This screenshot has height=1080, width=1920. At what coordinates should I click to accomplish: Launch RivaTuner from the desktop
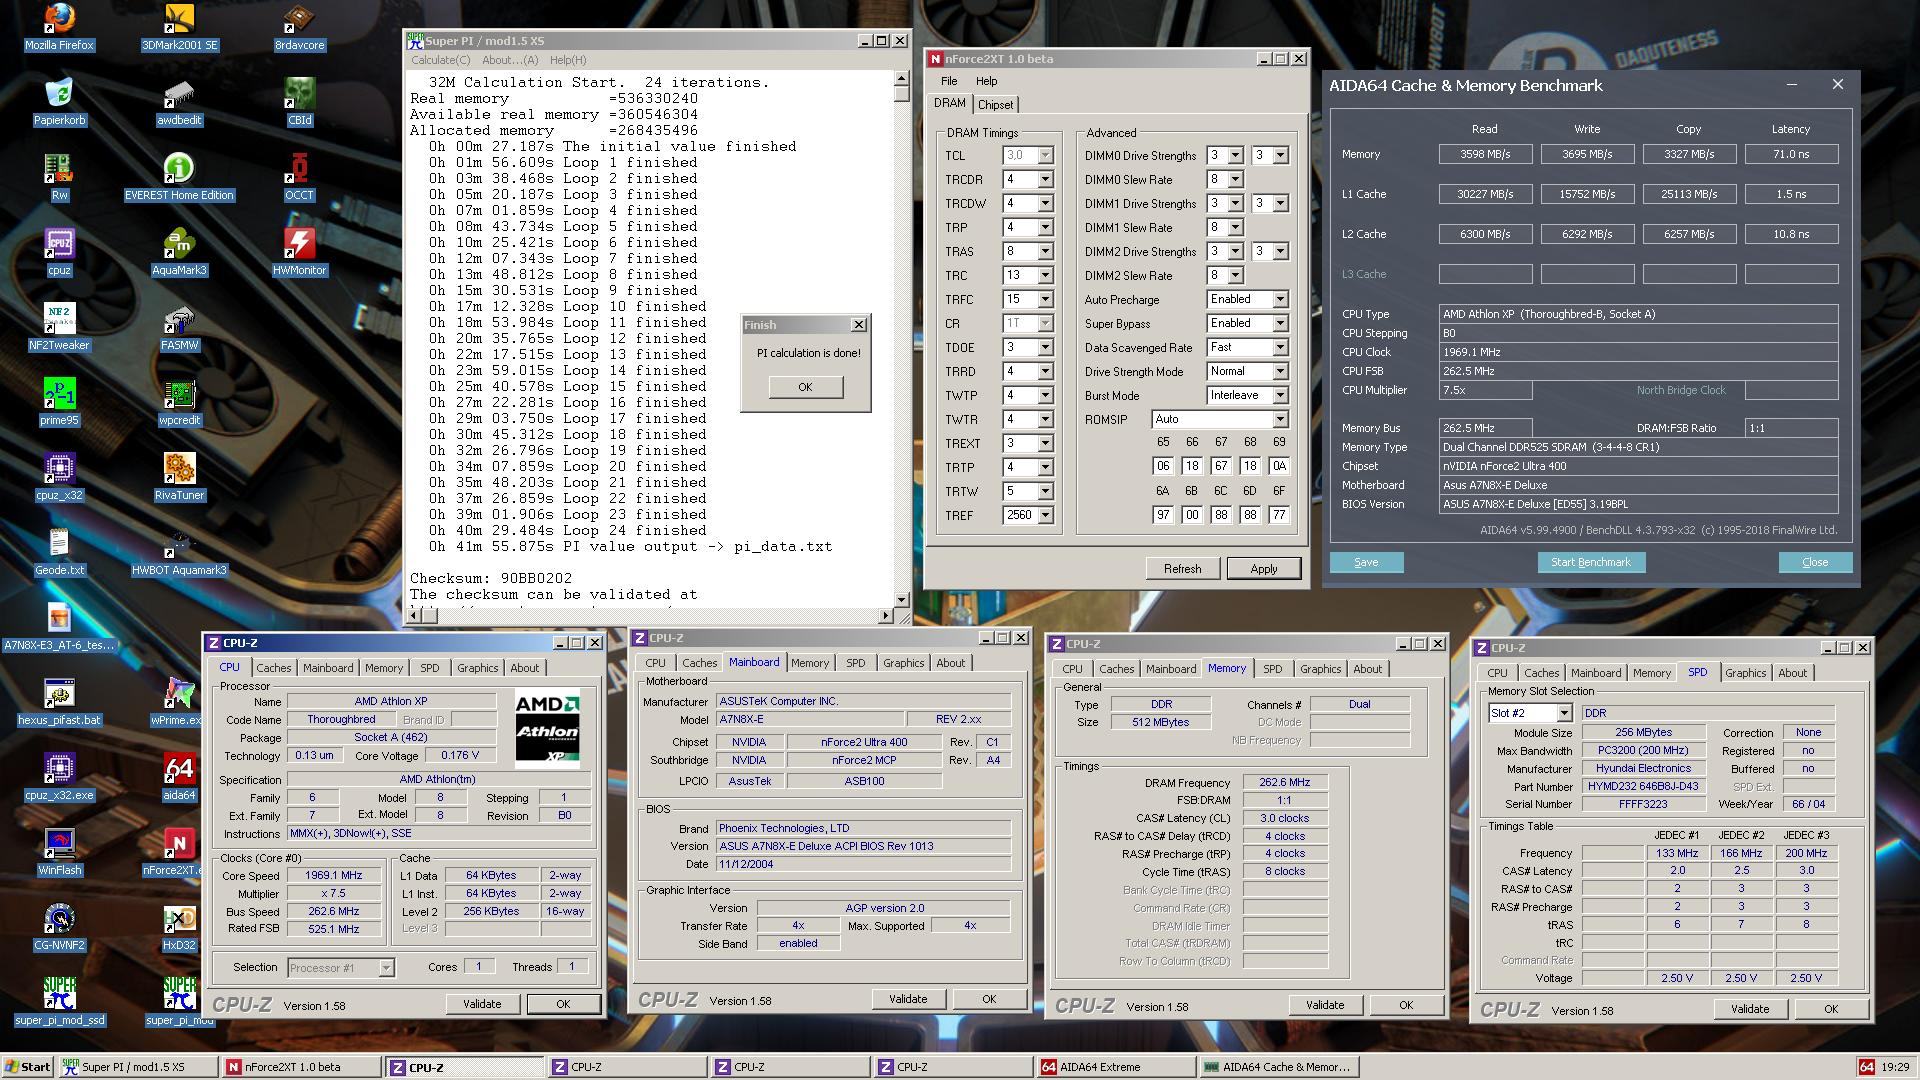coord(179,477)
